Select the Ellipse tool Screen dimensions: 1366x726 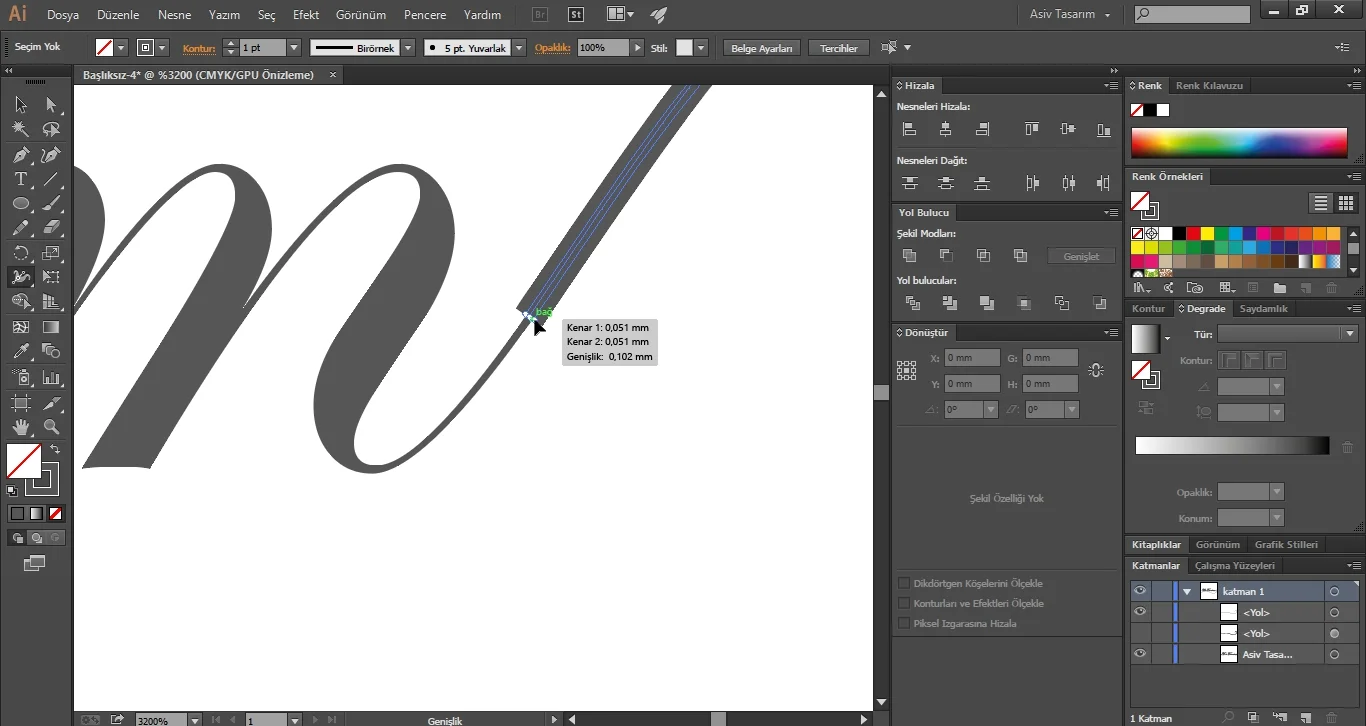pos(21,203)
